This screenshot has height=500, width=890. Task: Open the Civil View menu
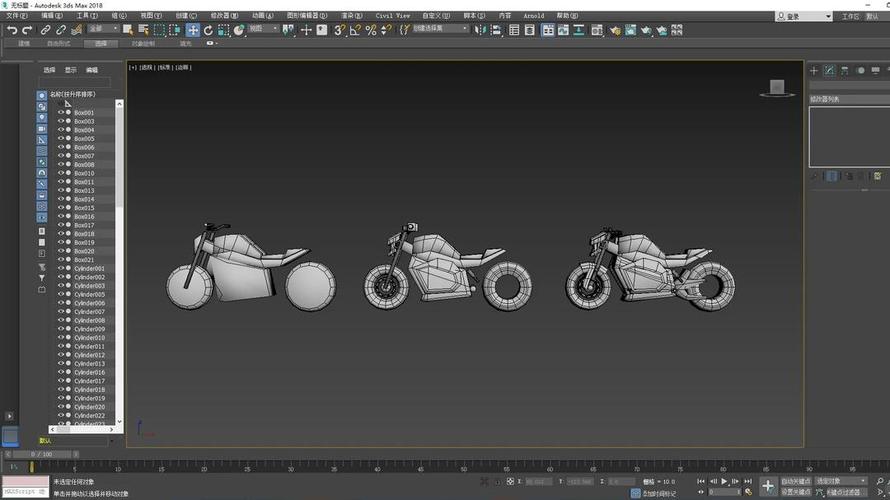click(393, 16)
